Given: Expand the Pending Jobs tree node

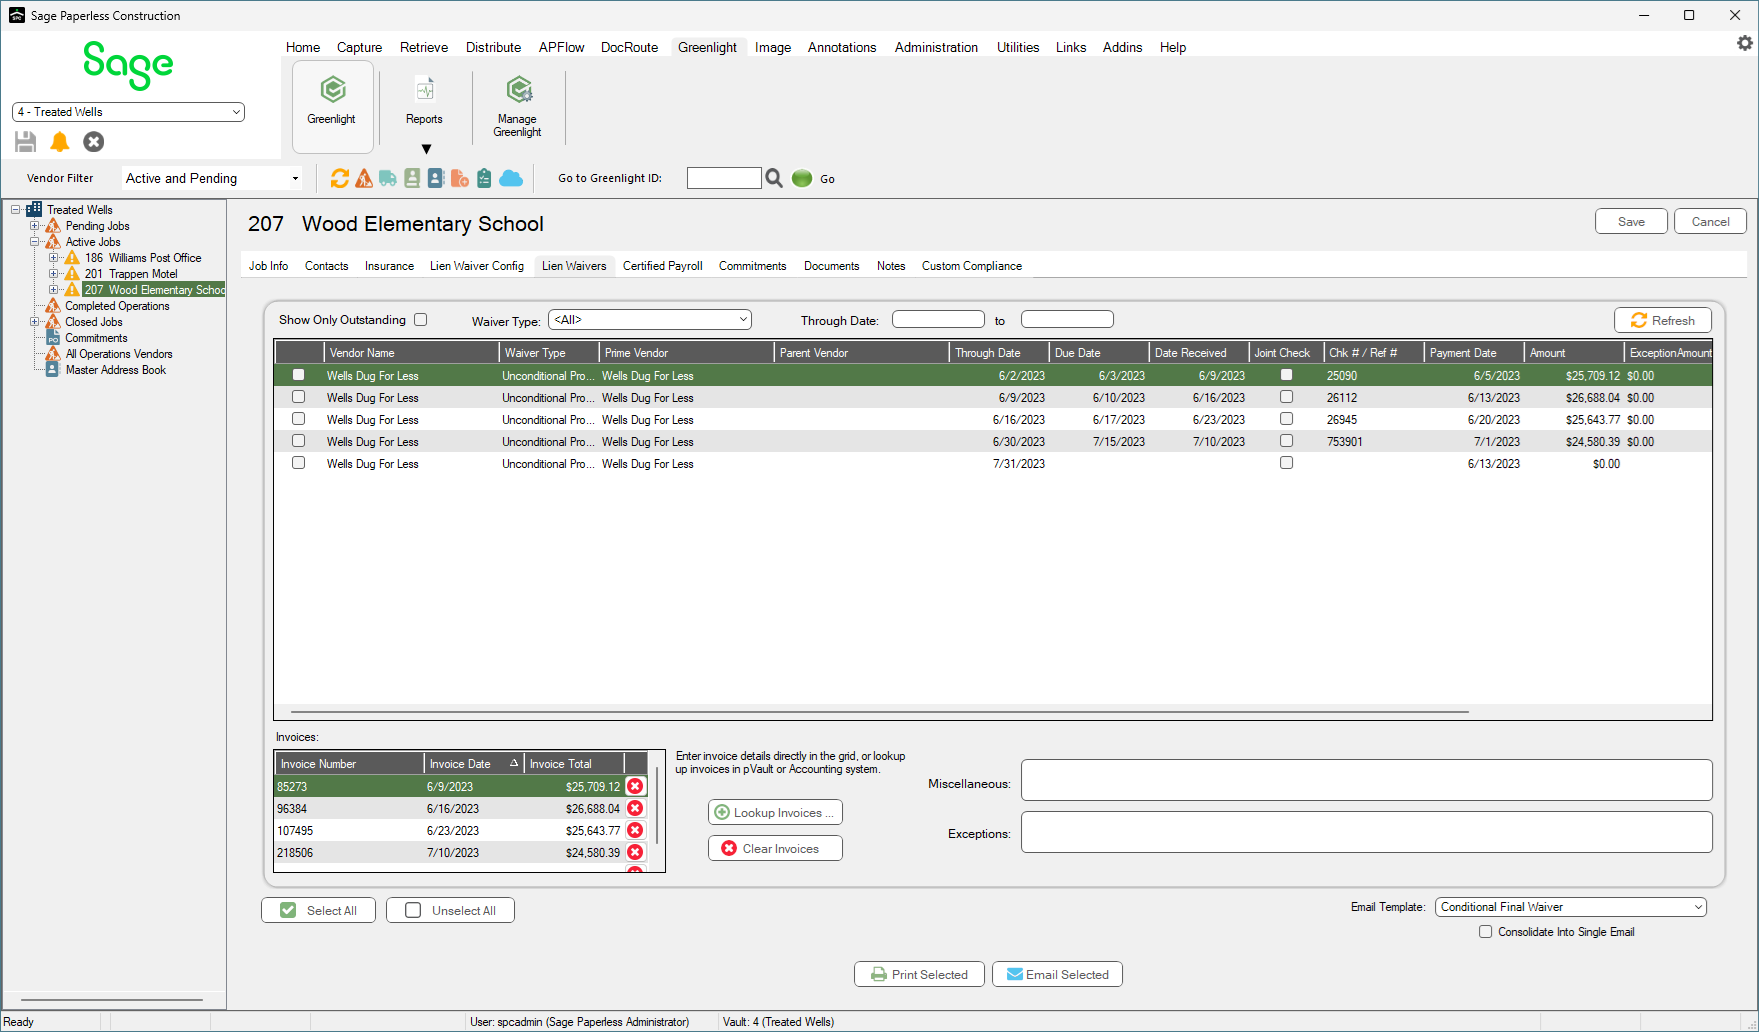Looking at the screenshot, I should (35, 226).
